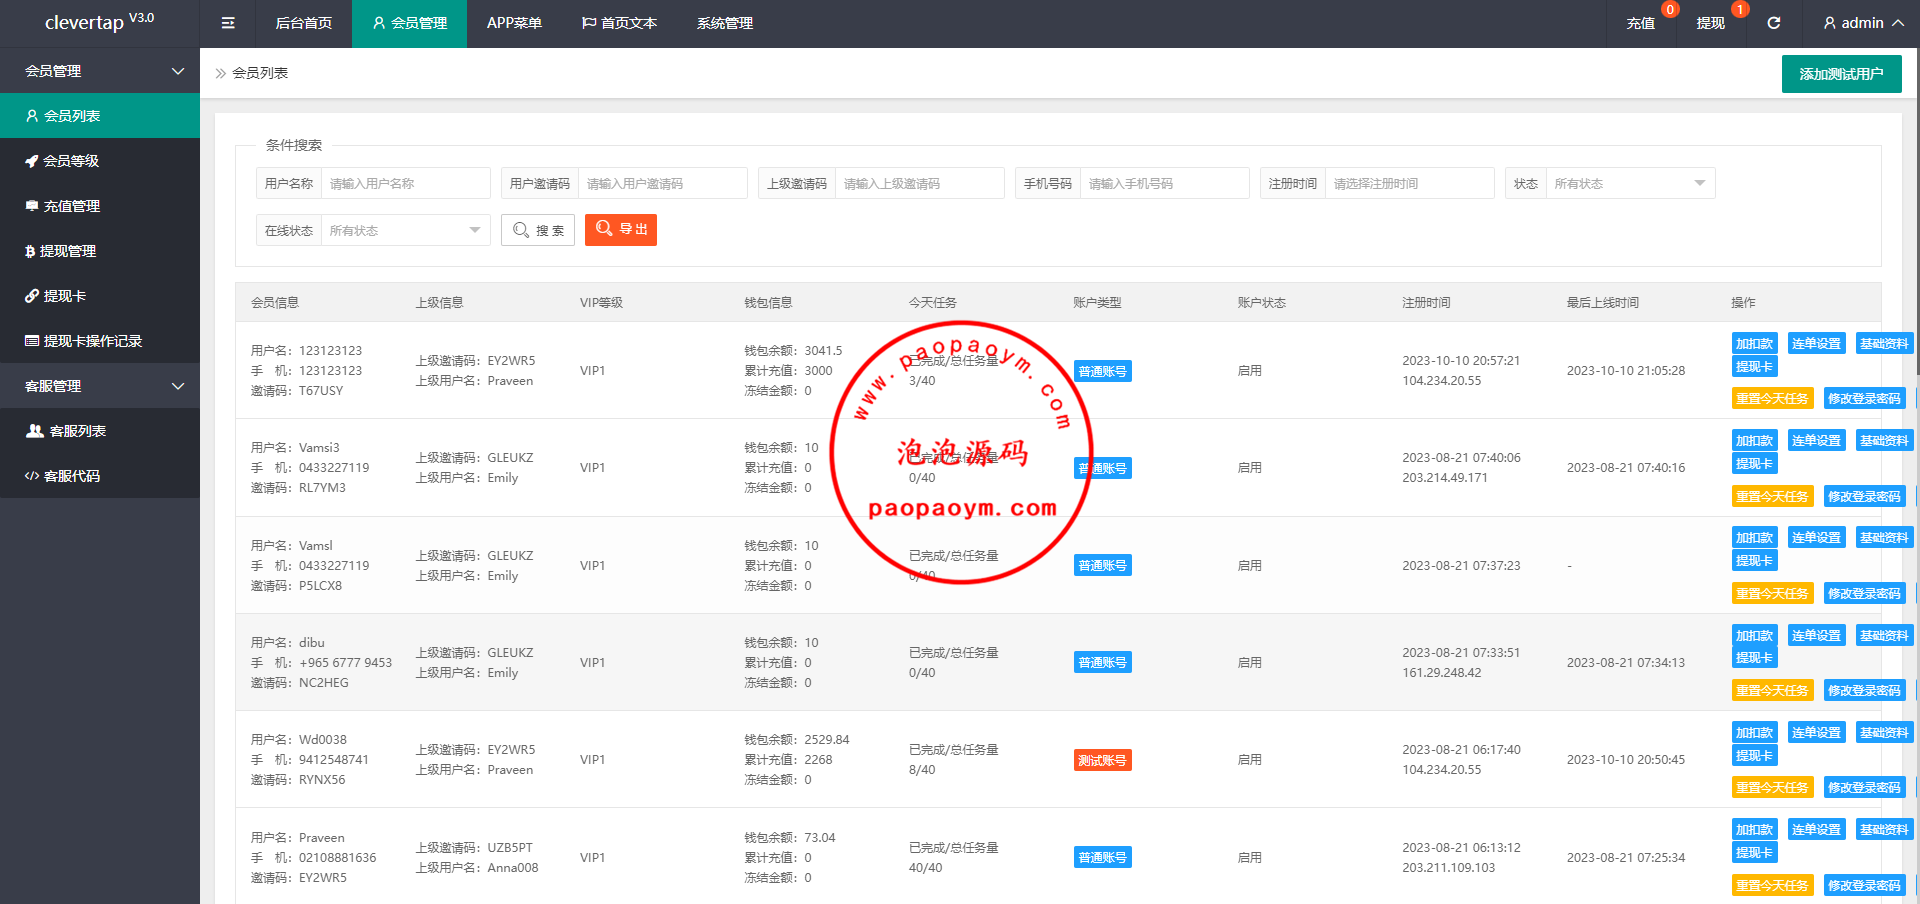Go to 提现管理 sidebar item
The width and height of the screenshot is (1920, 904).
pyautogui.click(x=68, y=251)
